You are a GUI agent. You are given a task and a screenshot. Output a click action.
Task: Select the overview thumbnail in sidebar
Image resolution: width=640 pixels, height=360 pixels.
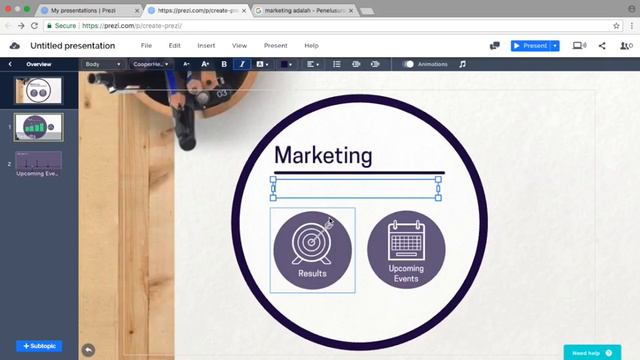(x=39, y=90)
